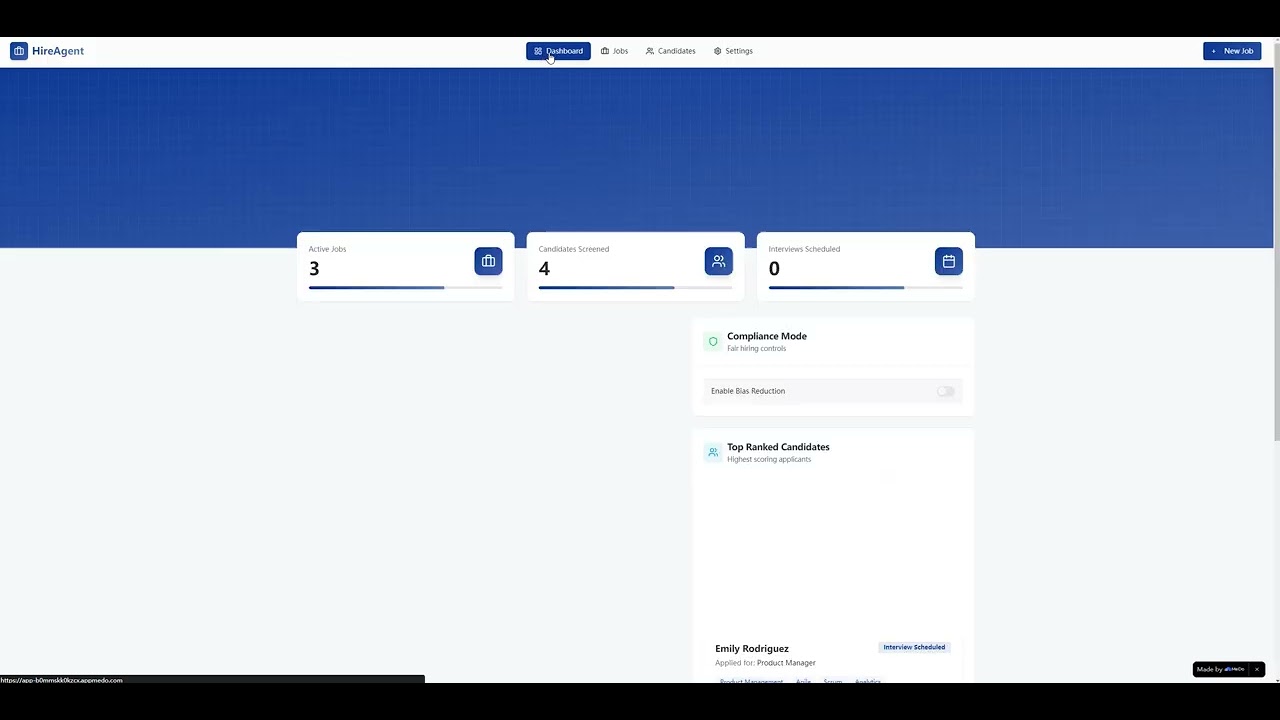This screenshot has width=1280, height=720.
Task: Click the Candidates Screened people icon
Action: coord(718,261)
